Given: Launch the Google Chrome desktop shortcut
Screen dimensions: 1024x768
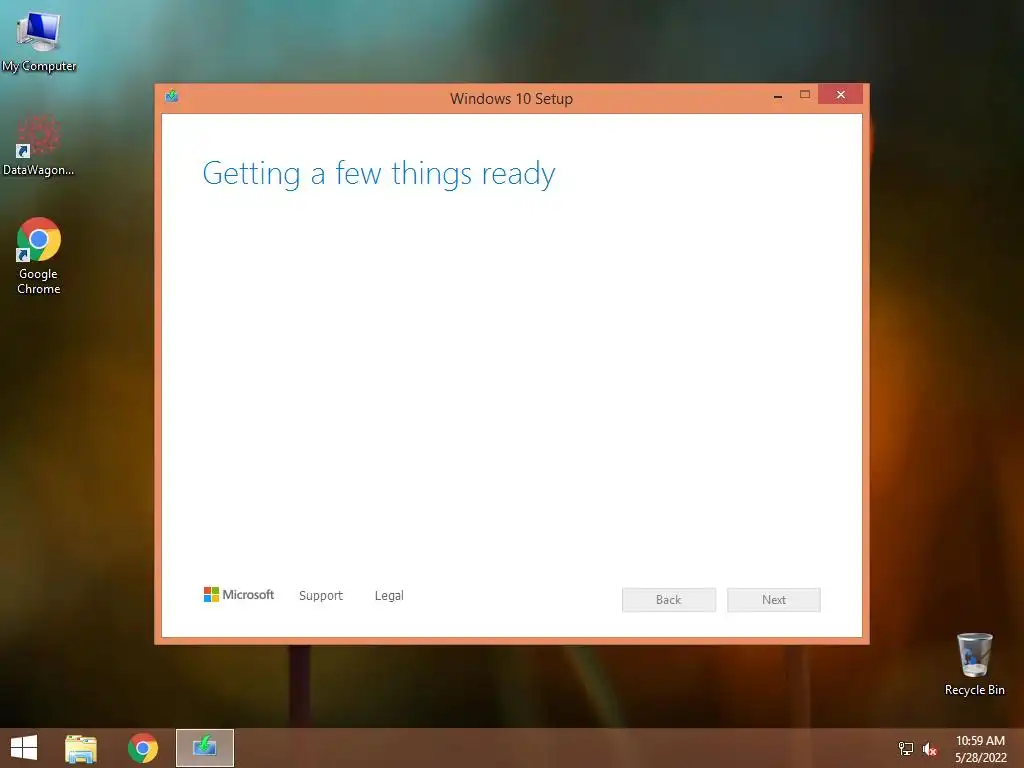Looking at the screenshot, I should [x=39, y=256].
